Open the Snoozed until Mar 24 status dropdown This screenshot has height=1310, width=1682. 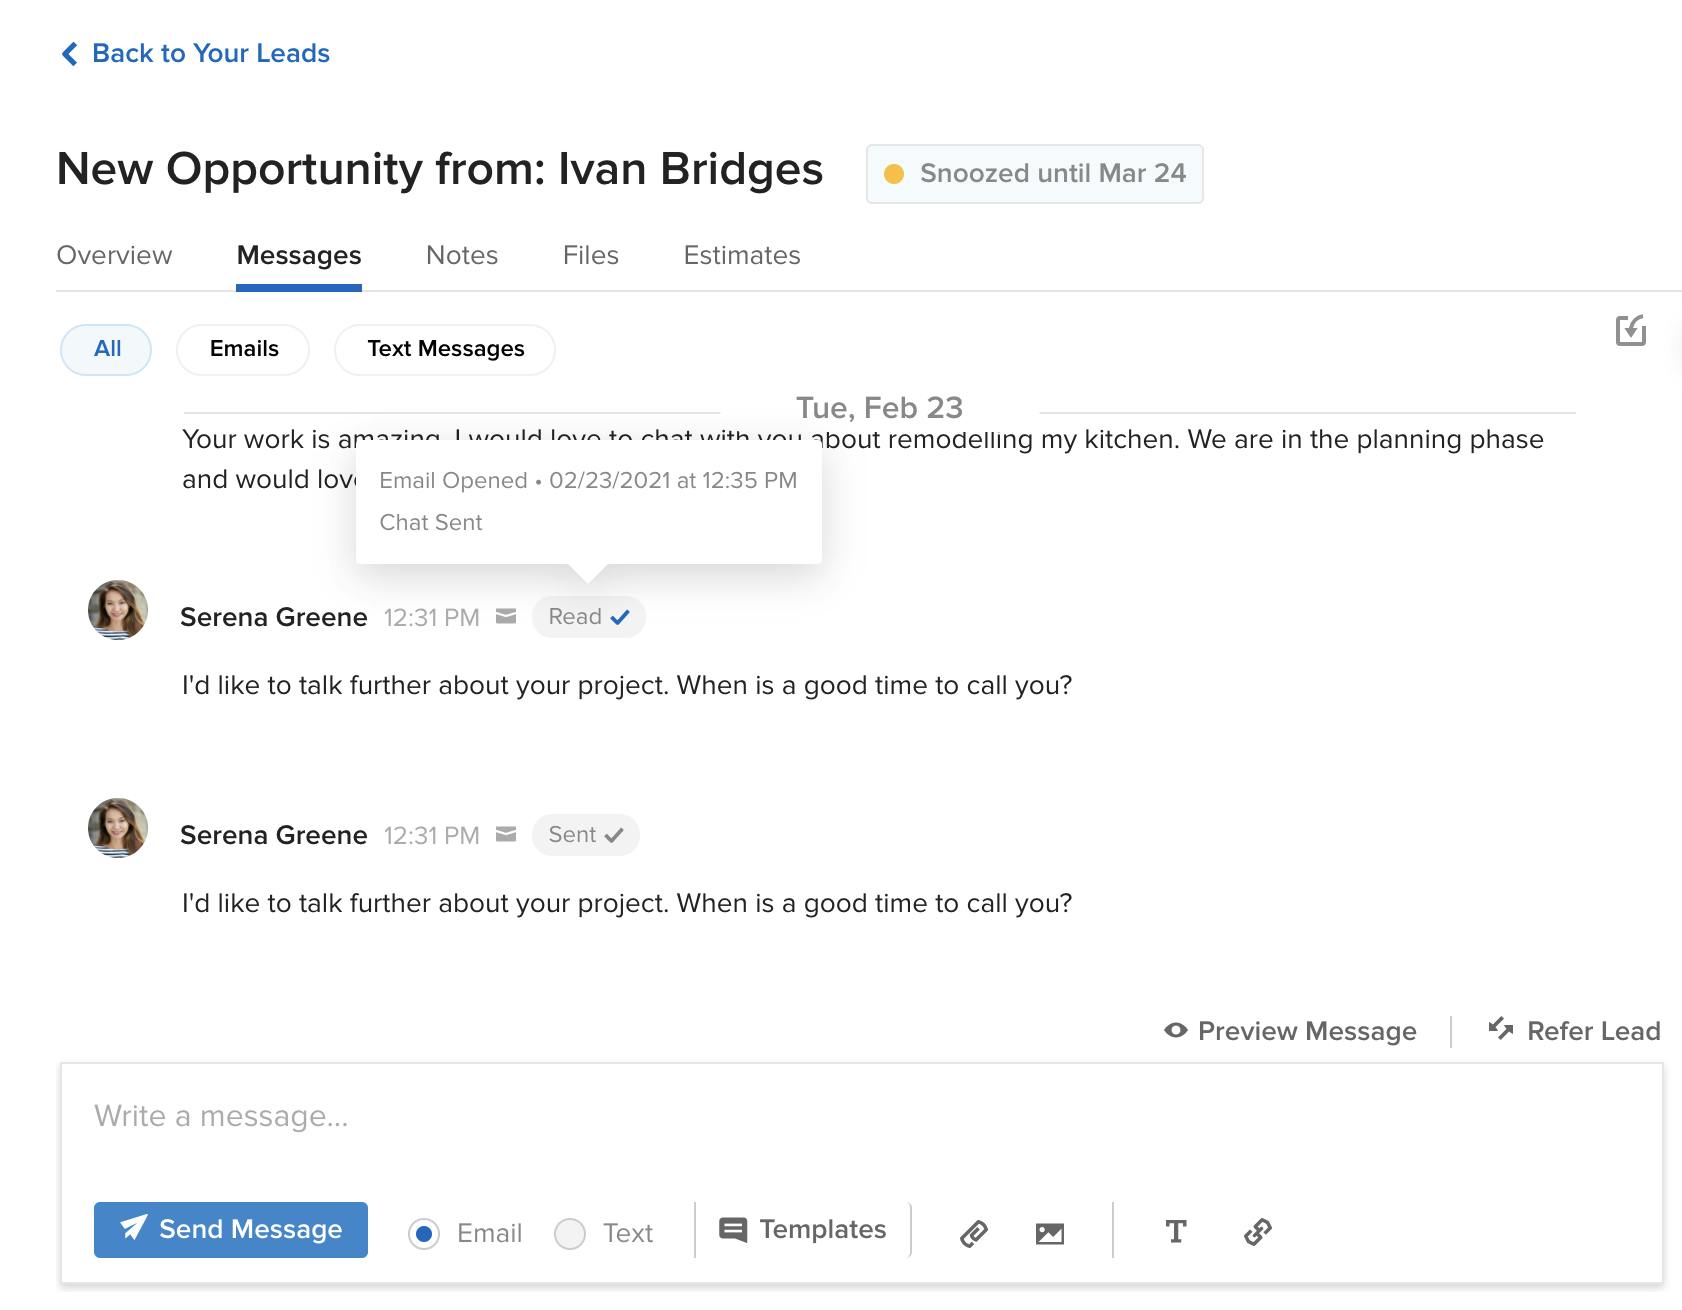tap(1034, 174)
